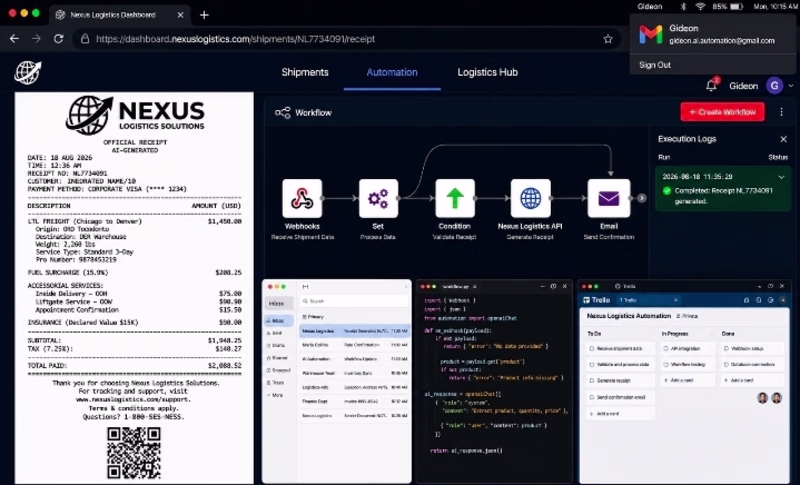This screenshot has height=485, width=800.
Task: Open the workflow three-dot options menu
Action: (x=781, y=112)
